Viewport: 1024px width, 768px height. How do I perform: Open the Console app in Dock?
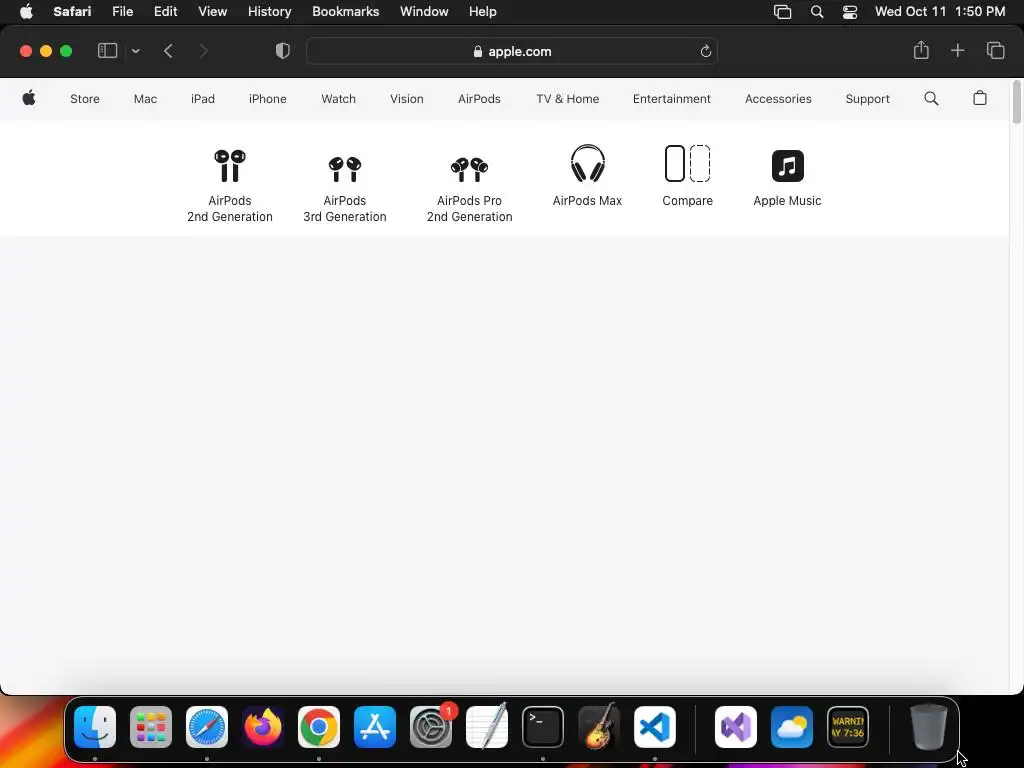coord(848,727)
